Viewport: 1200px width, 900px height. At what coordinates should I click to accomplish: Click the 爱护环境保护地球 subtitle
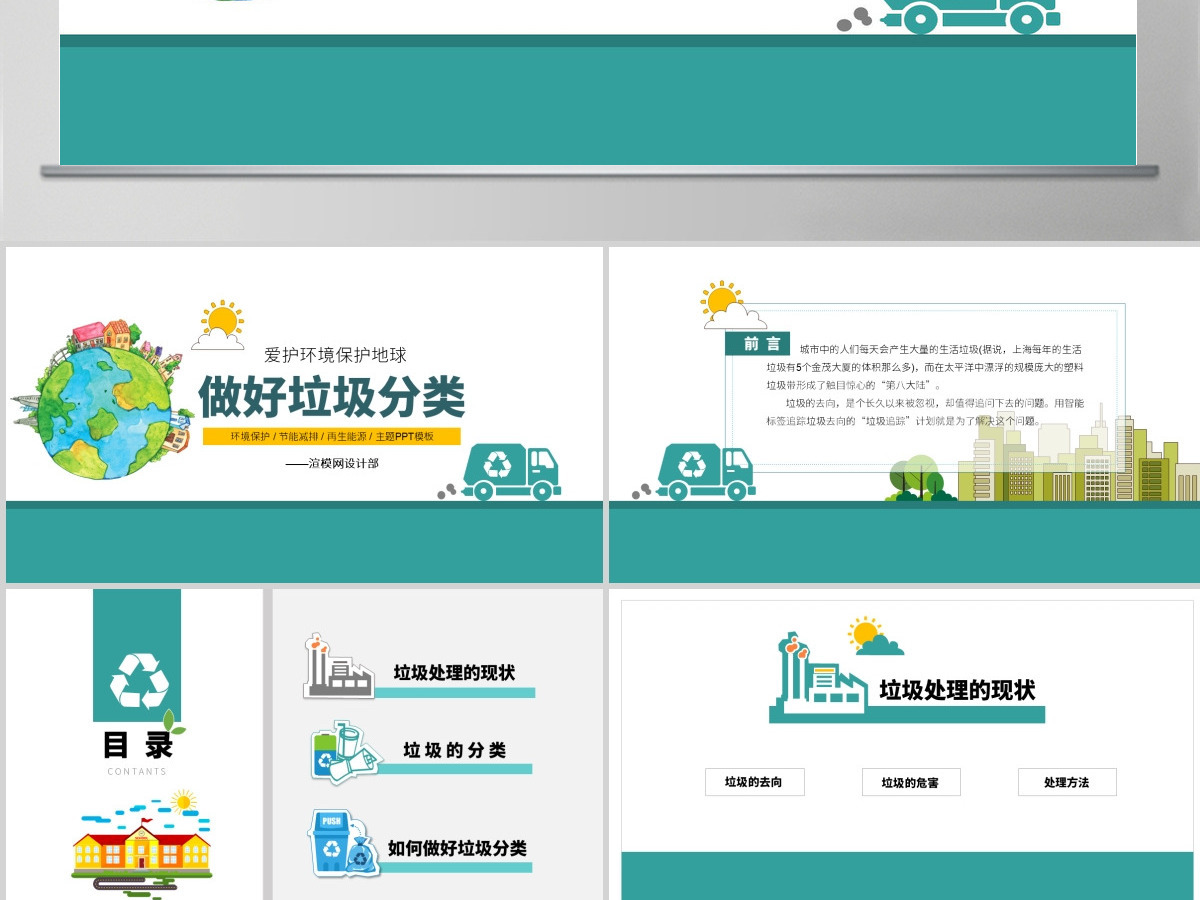(335, 354)
